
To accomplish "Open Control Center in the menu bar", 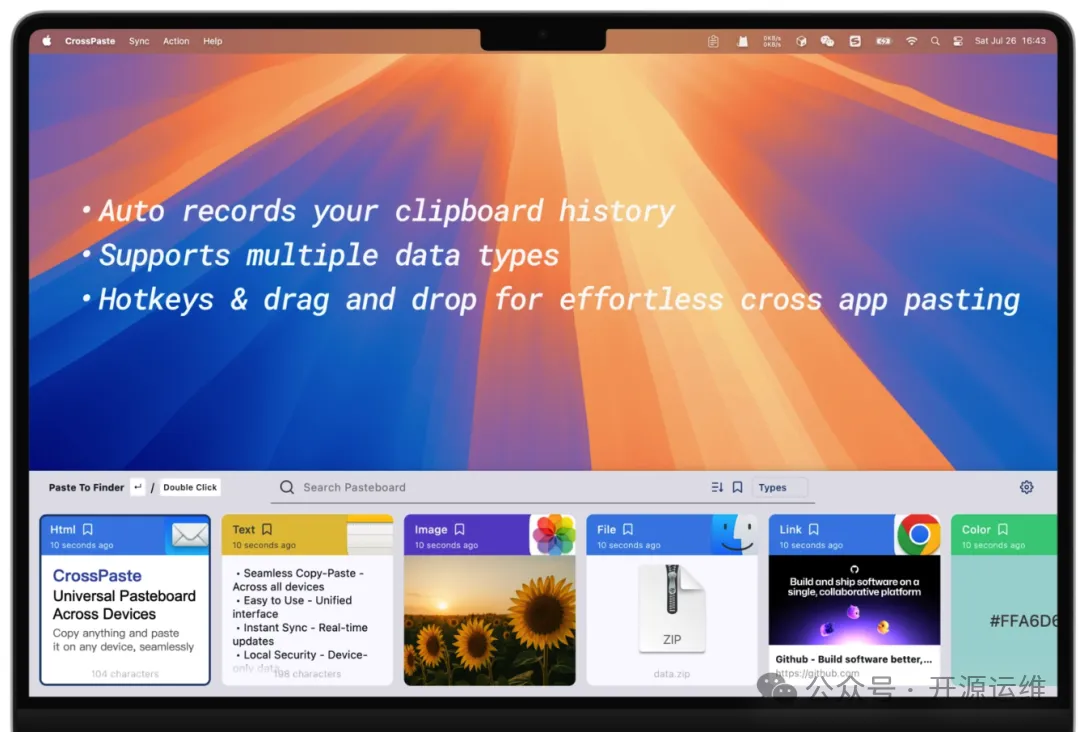I will 958,41.
